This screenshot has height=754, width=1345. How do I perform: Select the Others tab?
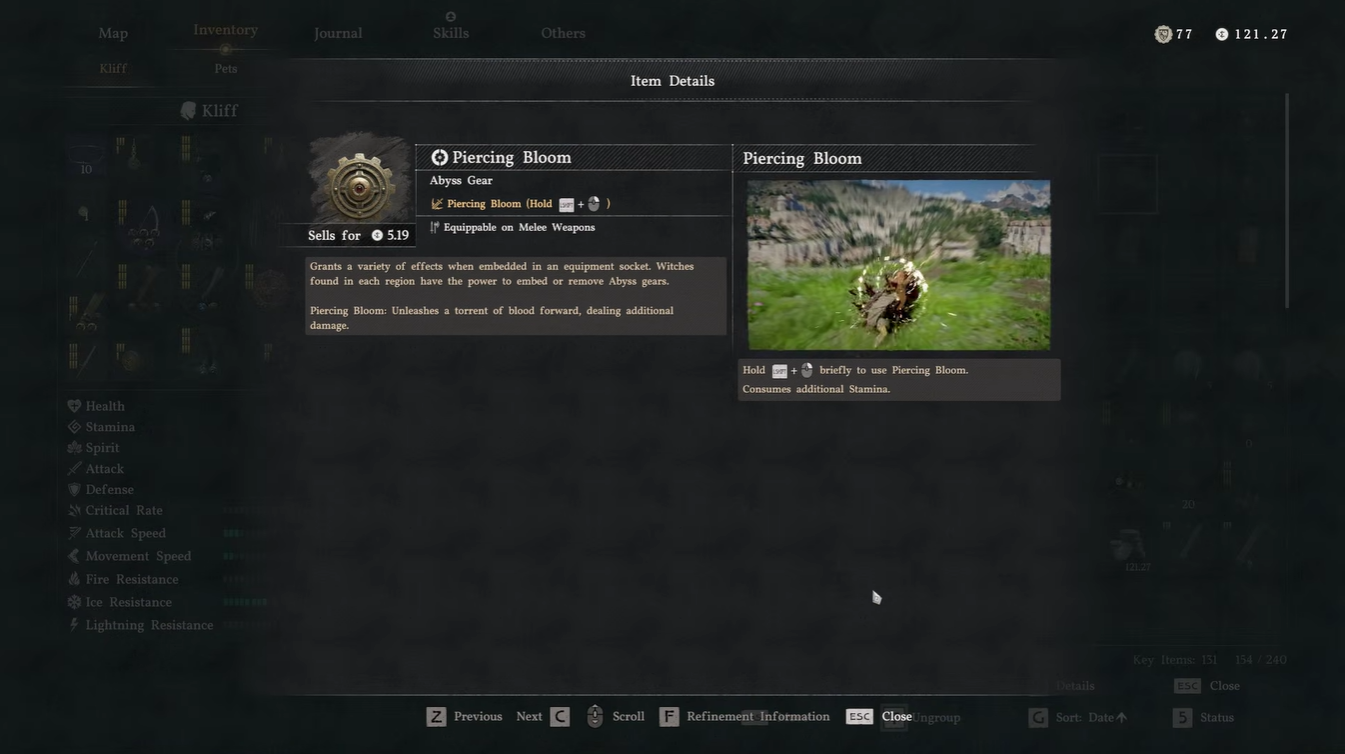pos(563,33)
